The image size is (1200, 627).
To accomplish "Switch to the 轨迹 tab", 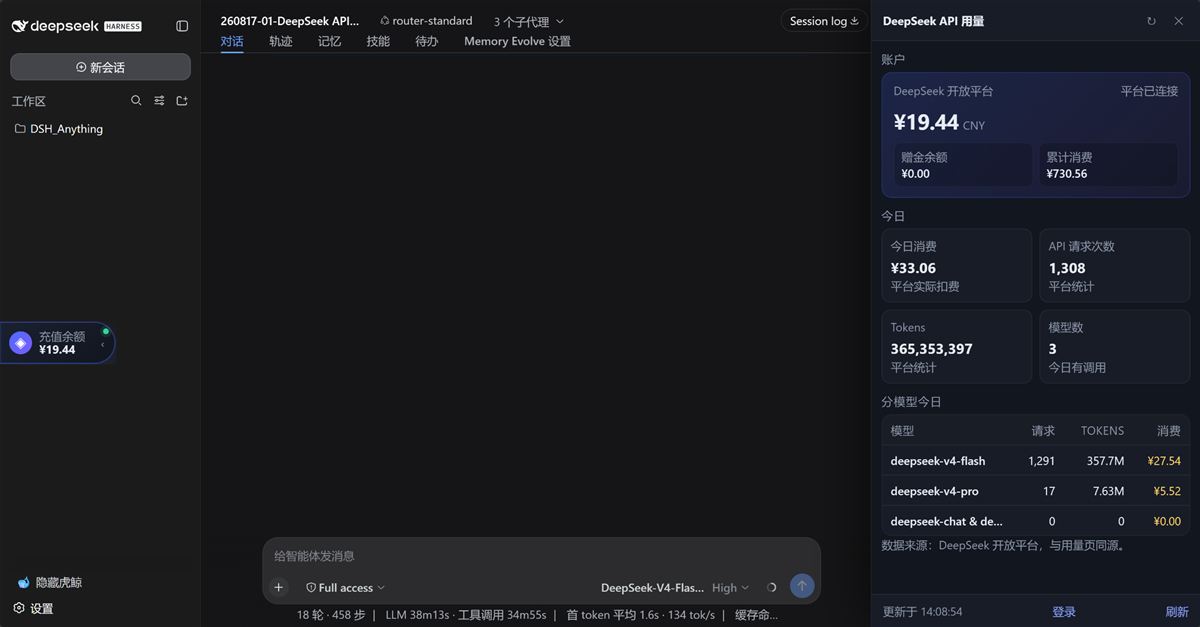I will (281, 41).
